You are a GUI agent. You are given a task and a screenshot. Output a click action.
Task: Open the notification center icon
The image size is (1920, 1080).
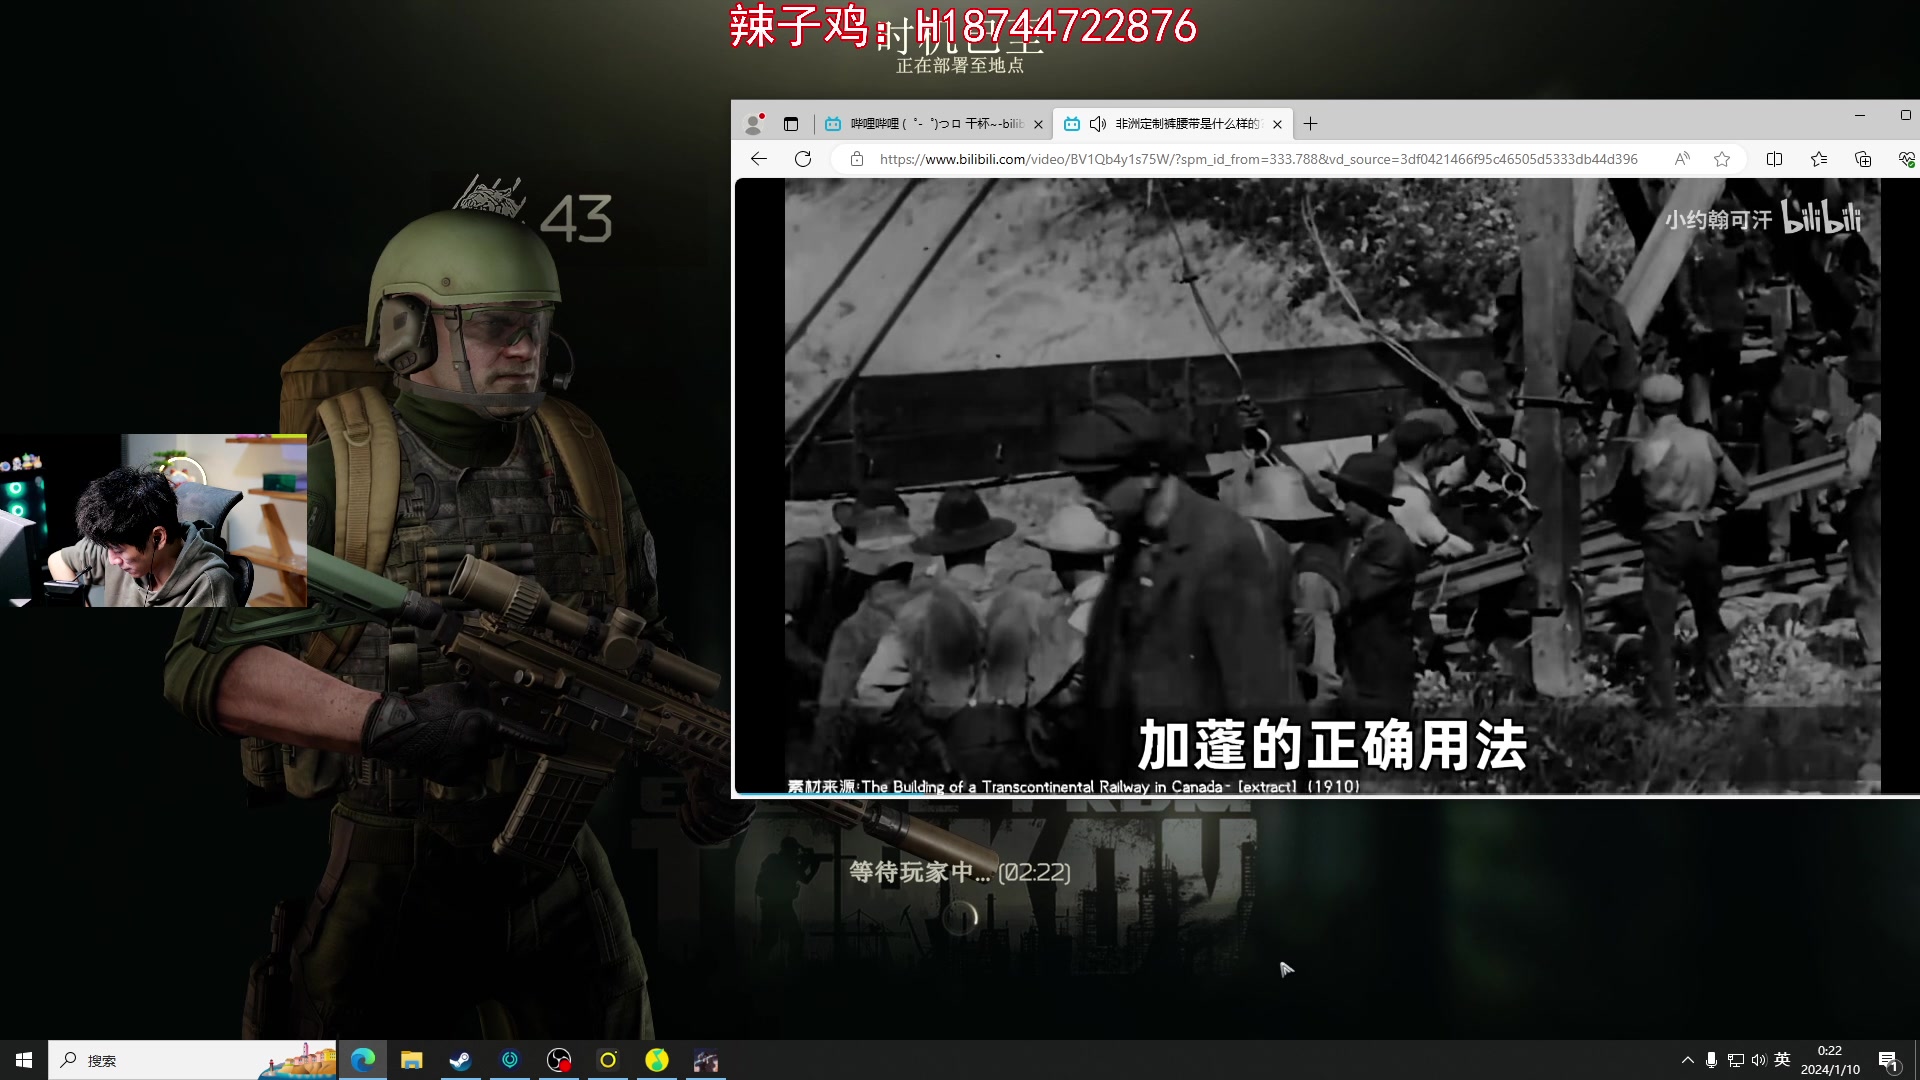pos(1888,1060)
